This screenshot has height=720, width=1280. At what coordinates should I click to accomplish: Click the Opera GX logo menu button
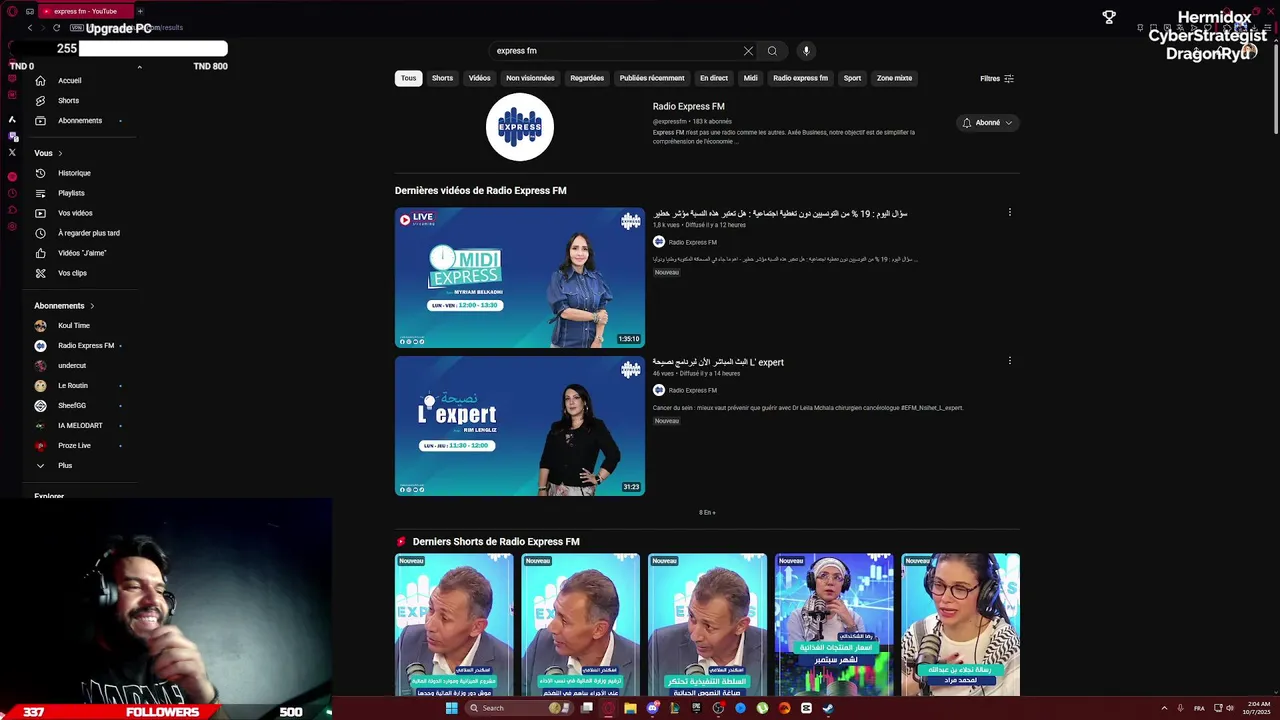12,11
